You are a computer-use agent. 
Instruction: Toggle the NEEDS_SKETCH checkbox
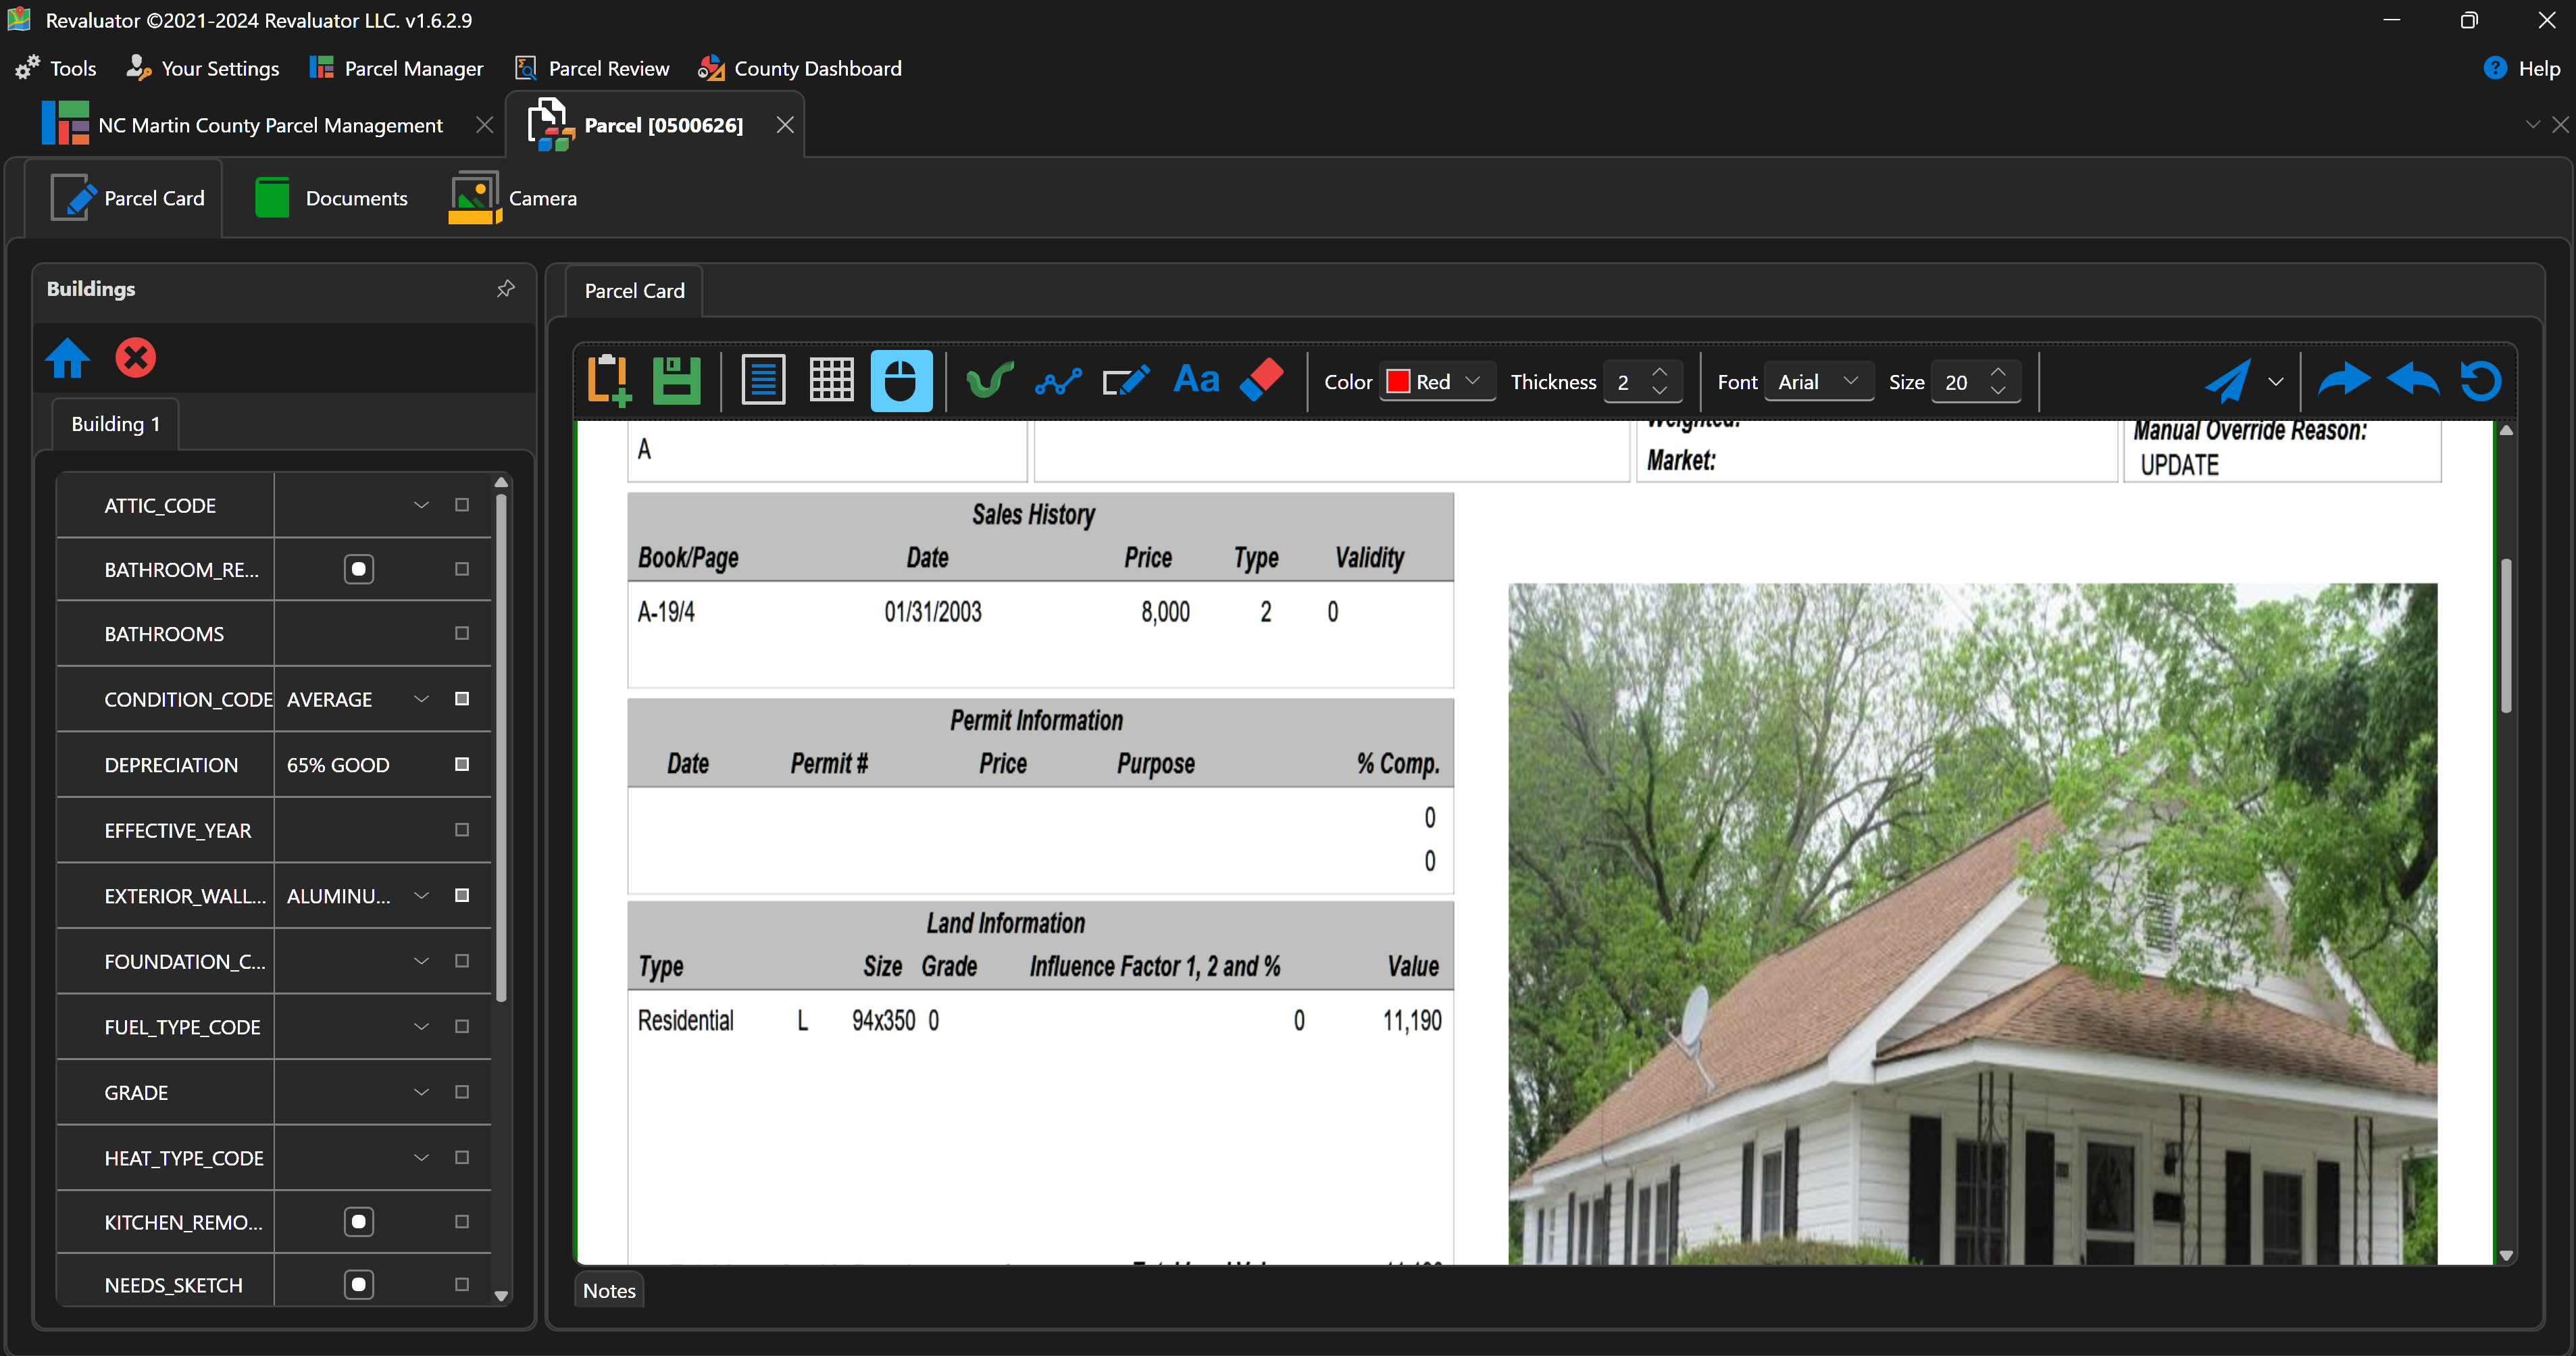pos(358,1284)
